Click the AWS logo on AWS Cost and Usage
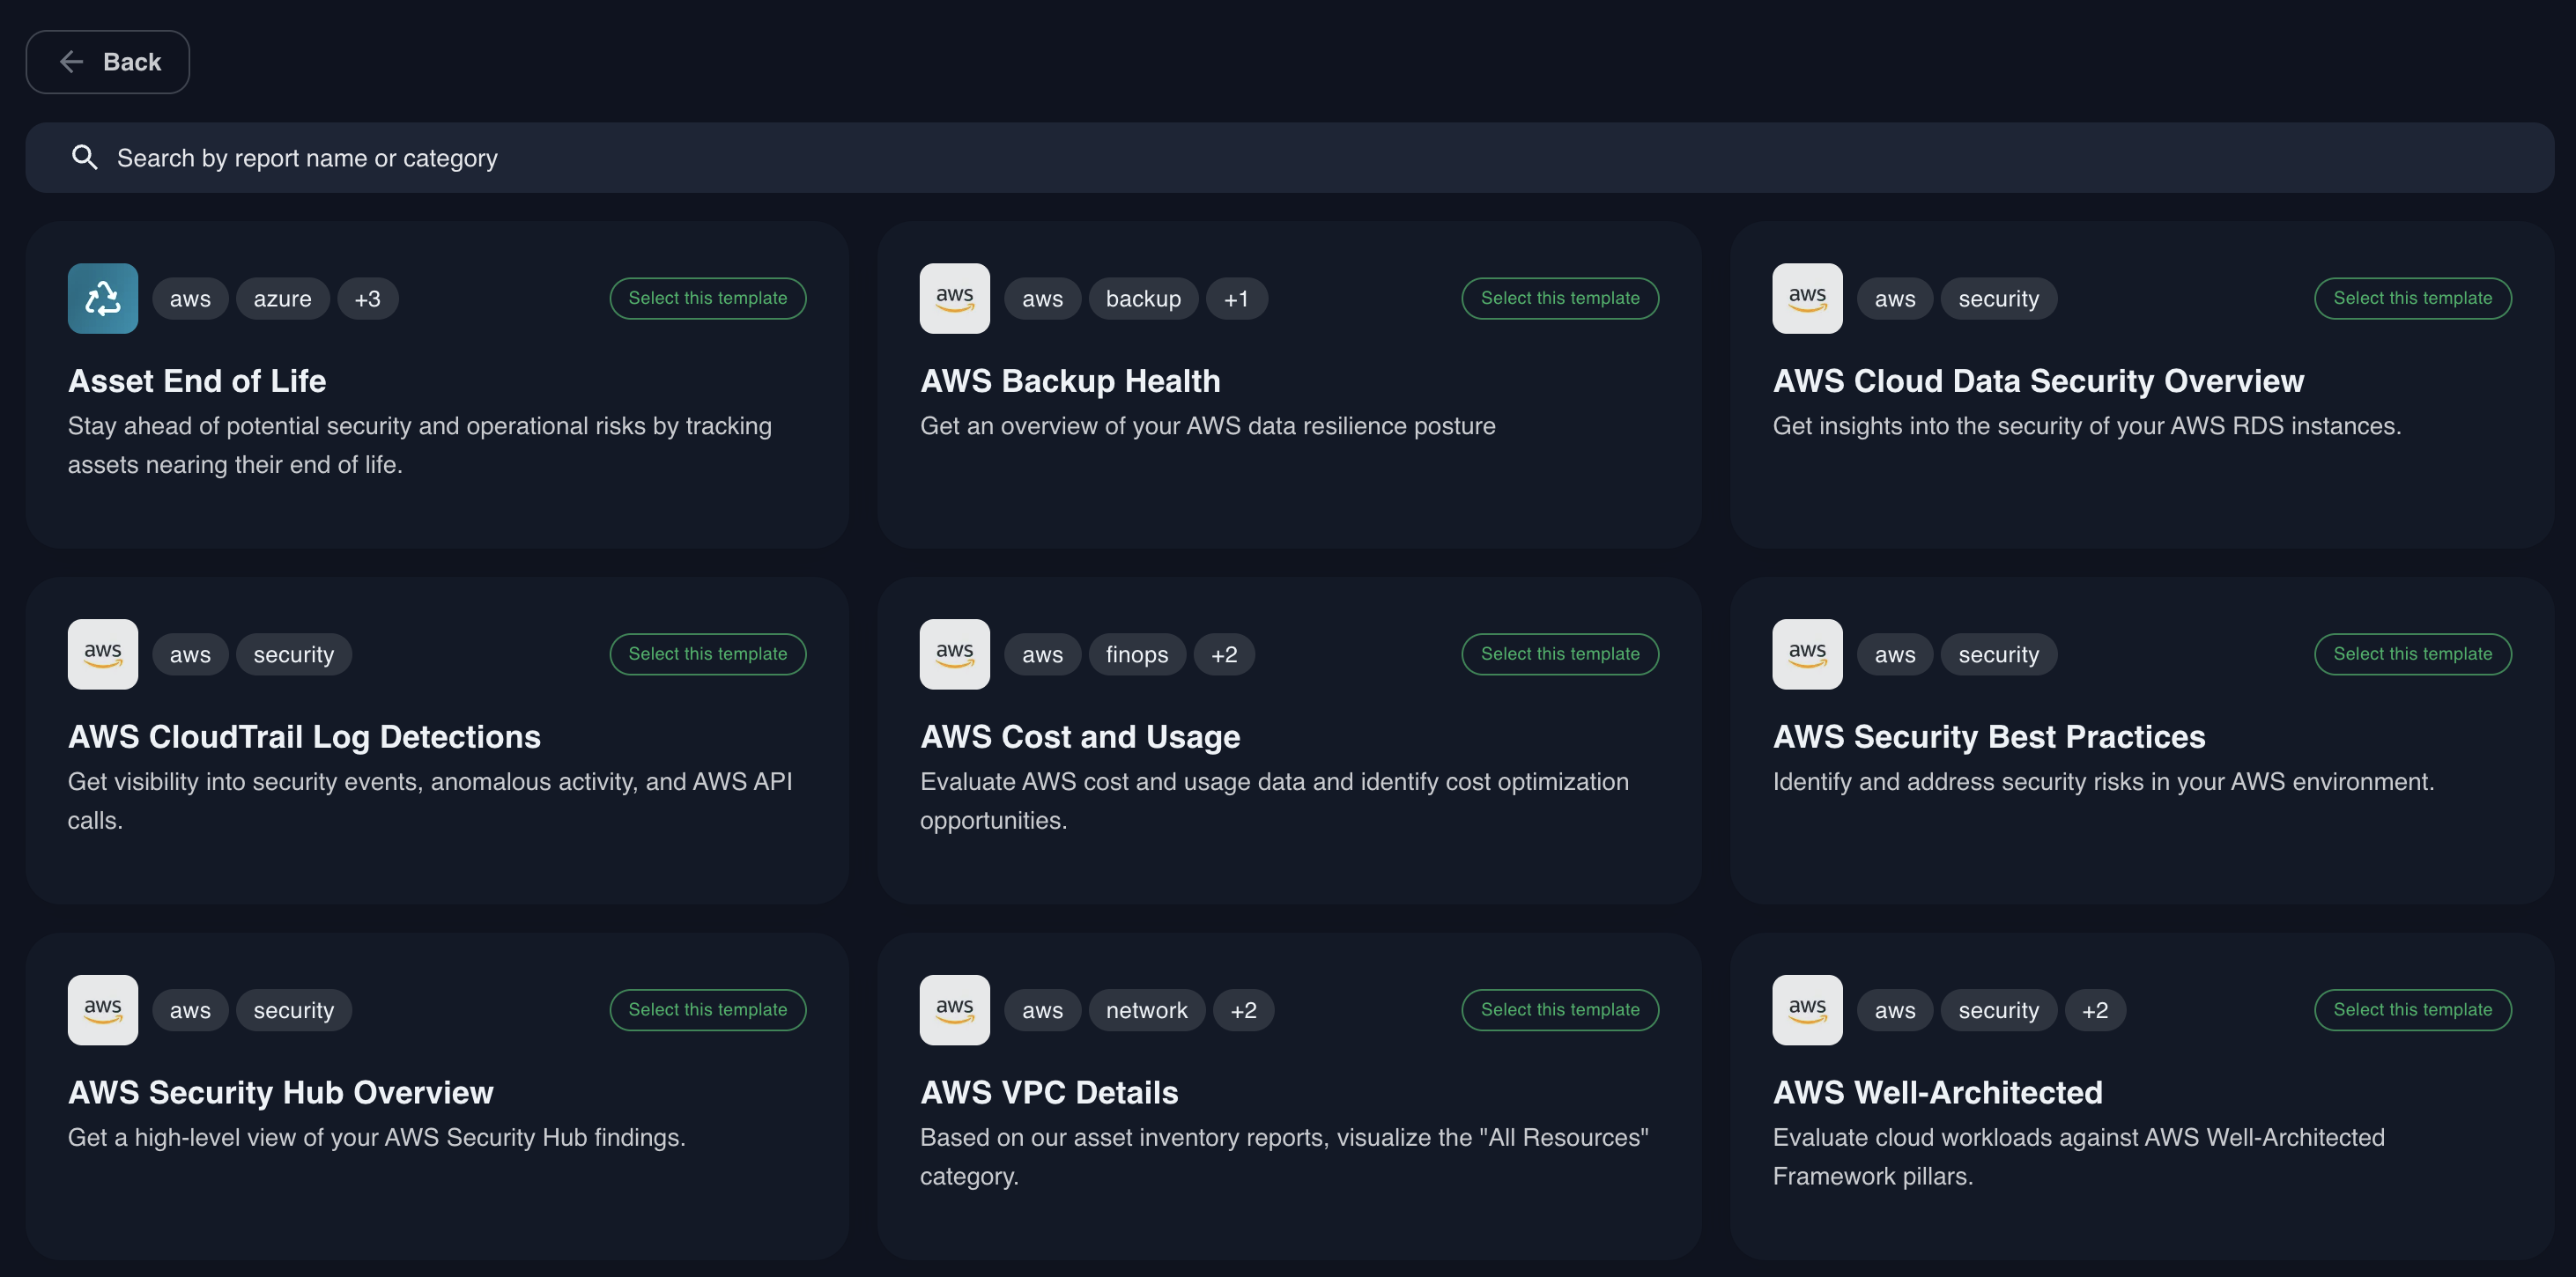 pos(954,654)
